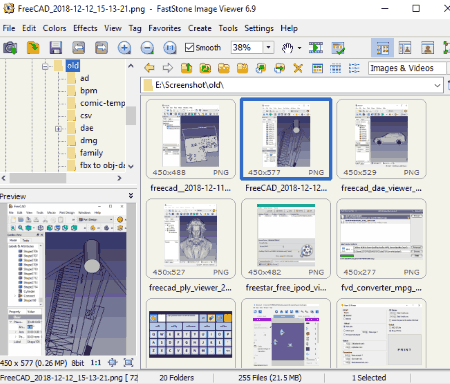Expand the dae folder tree node
The image size is (450, 384).
point(58,128)
